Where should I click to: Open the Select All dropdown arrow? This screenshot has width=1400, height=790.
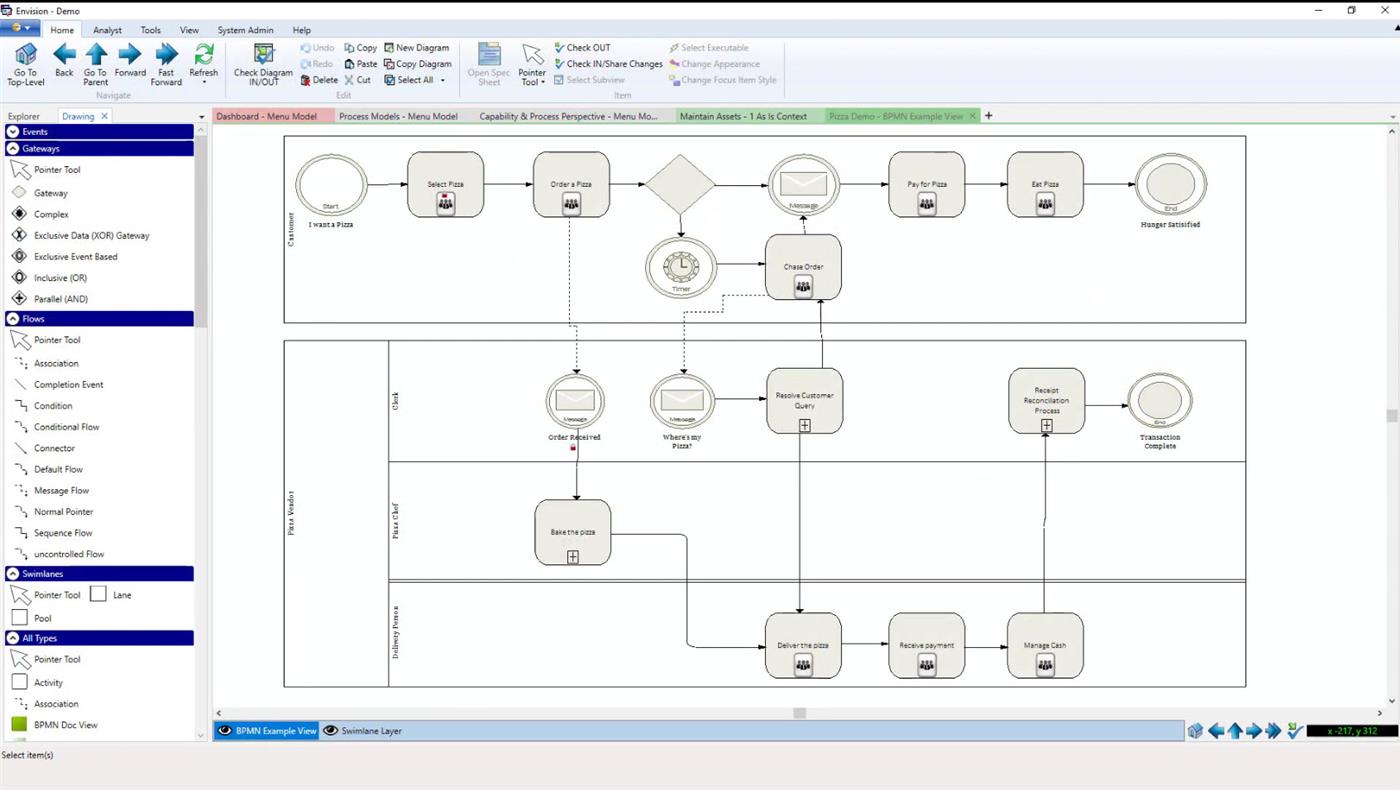pos(443,80)
